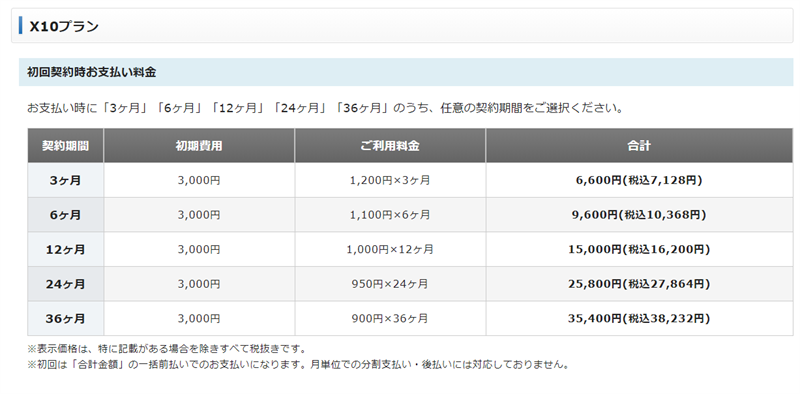Select the 12ヶ月 contract period cell

pos(65,250)
